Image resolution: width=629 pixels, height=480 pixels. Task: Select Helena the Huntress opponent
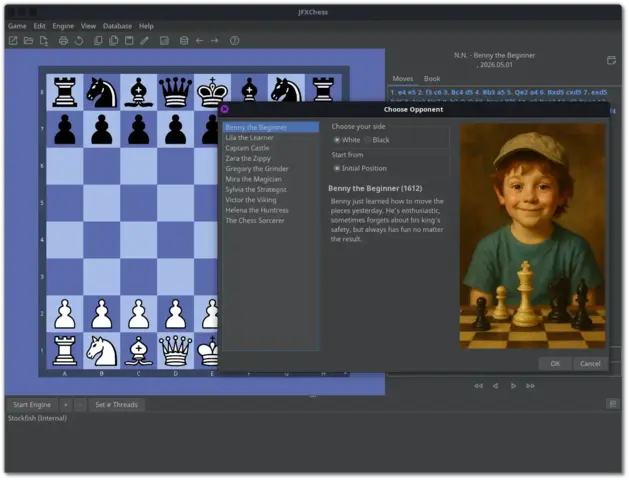[x=271, y=210]
